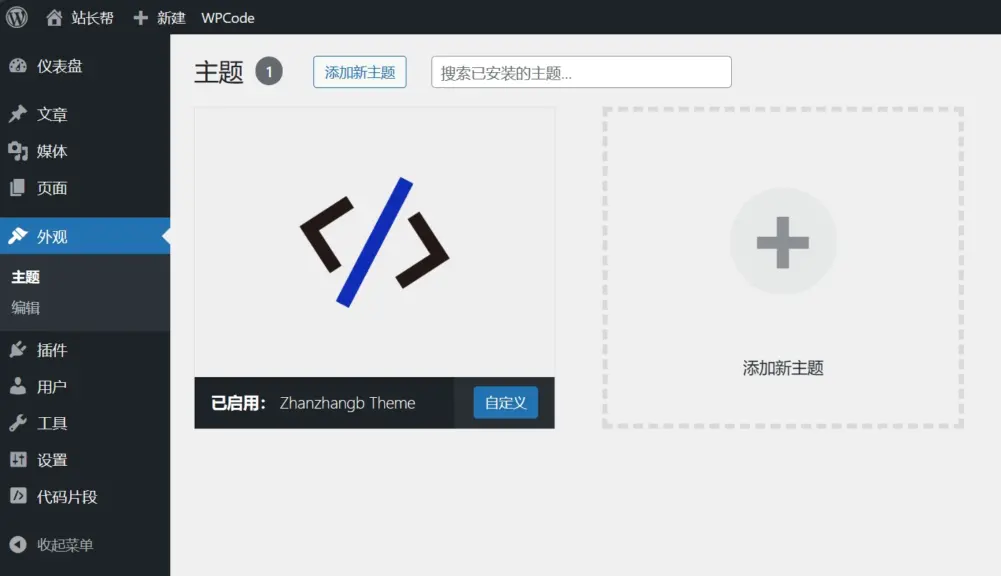Open the 新建 new content menu
Image resolution: width=1001 pixels, height=576 pixels.
(x=169, y=17)
